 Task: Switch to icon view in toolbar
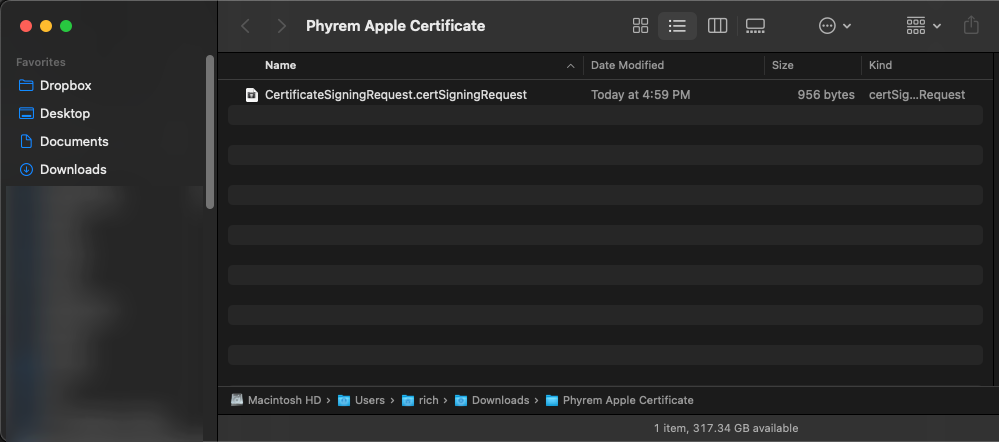pos(641,26)
